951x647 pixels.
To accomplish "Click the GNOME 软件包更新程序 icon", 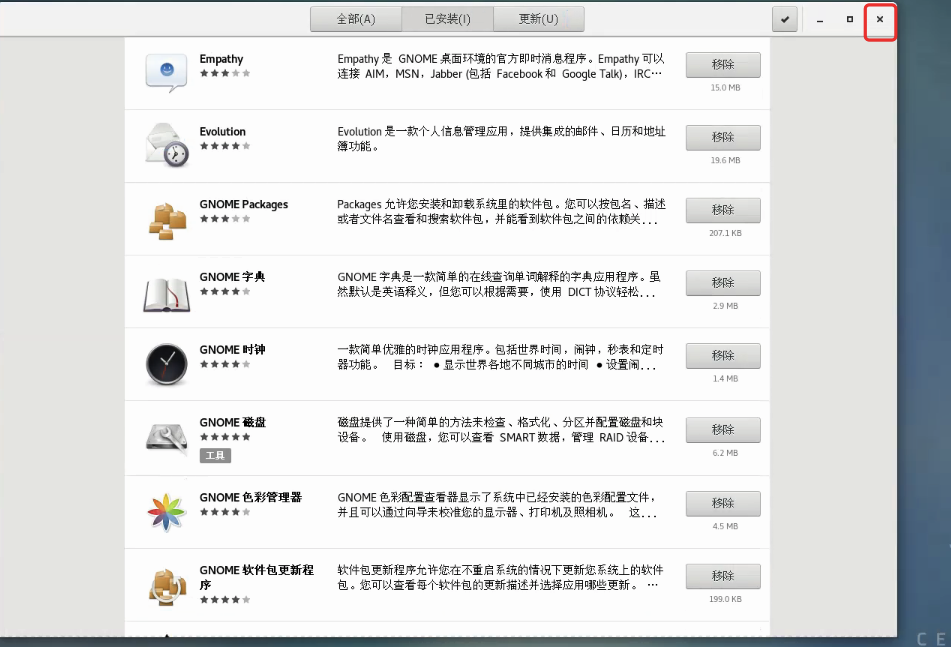I will click(166, 582).
